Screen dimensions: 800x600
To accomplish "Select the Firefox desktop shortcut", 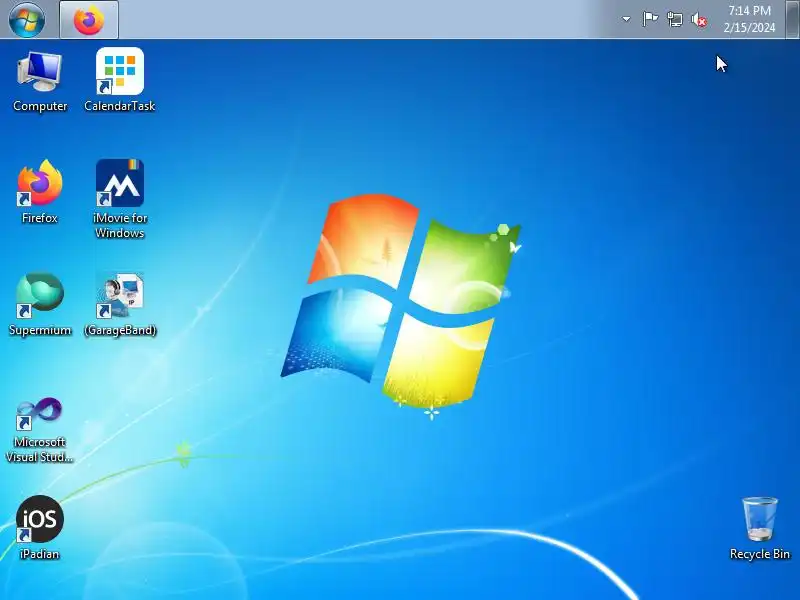I will pos(40,192).
